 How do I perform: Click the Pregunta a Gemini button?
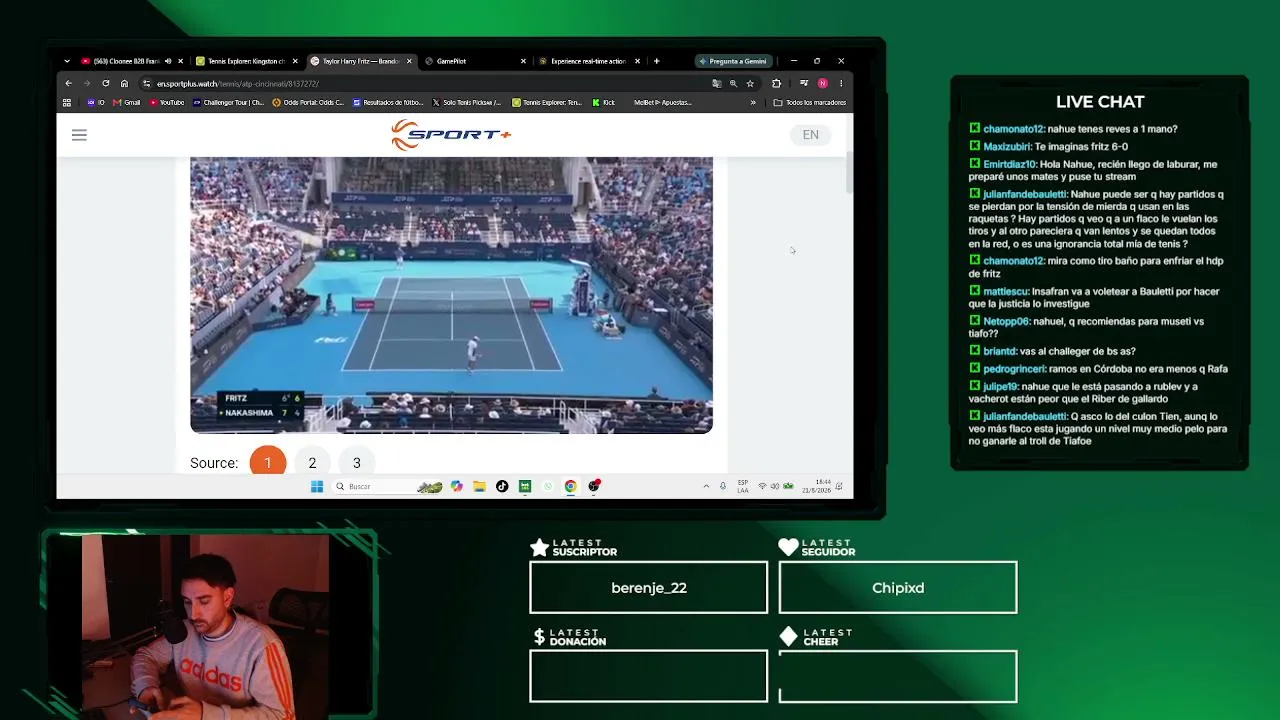733,61
